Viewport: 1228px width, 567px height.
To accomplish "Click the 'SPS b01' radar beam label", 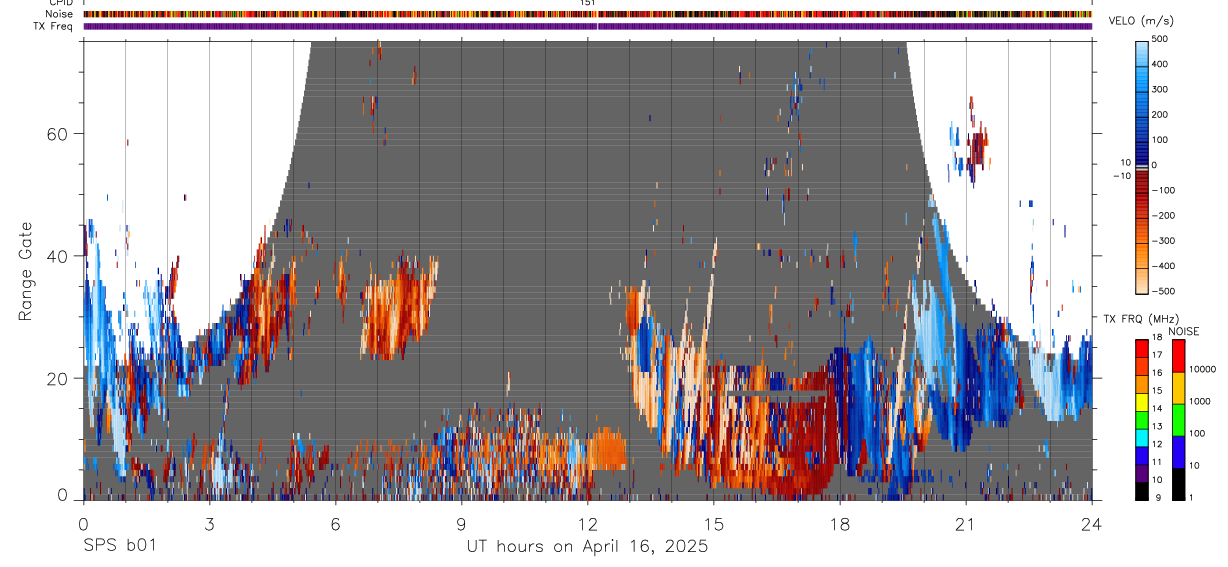I will (x=119, y=546).
